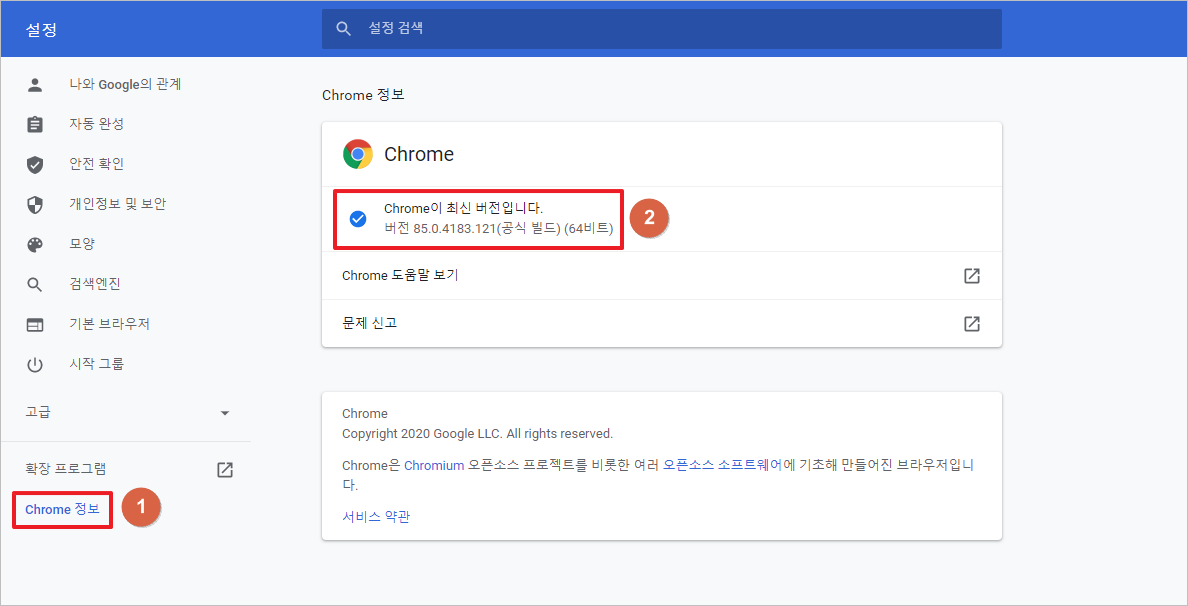Click the browser window icon beside 기본 브라우저

click(35, 325)
